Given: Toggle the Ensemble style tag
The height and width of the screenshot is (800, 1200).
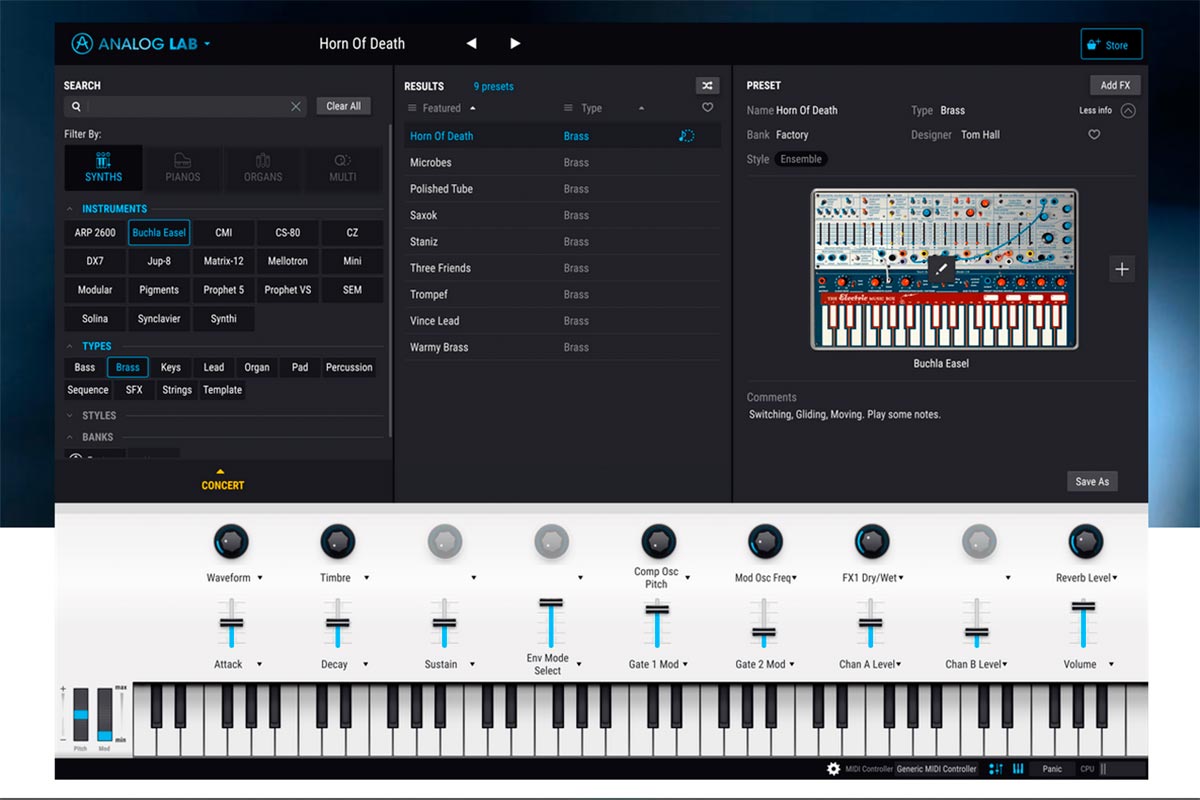Looking at the screenshot, I should coord(801,159).
